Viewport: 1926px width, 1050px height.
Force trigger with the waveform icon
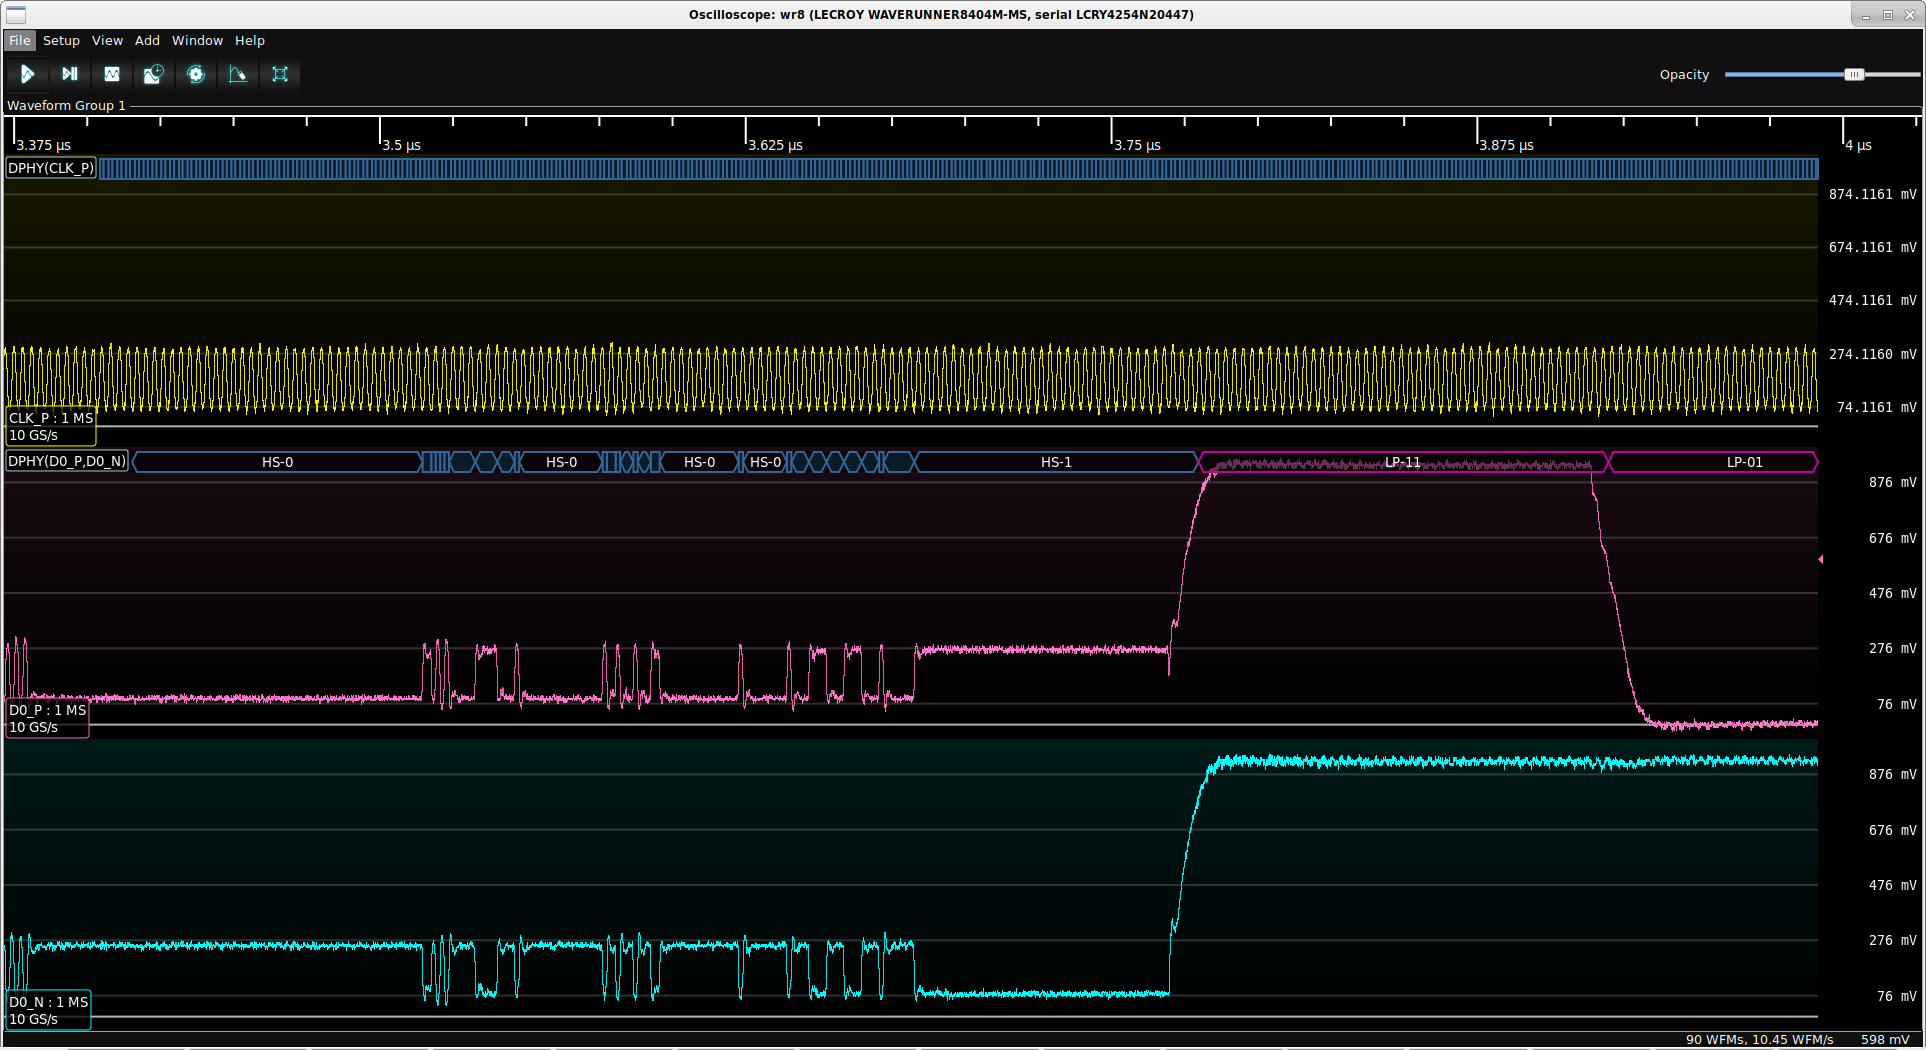(111, 74)
